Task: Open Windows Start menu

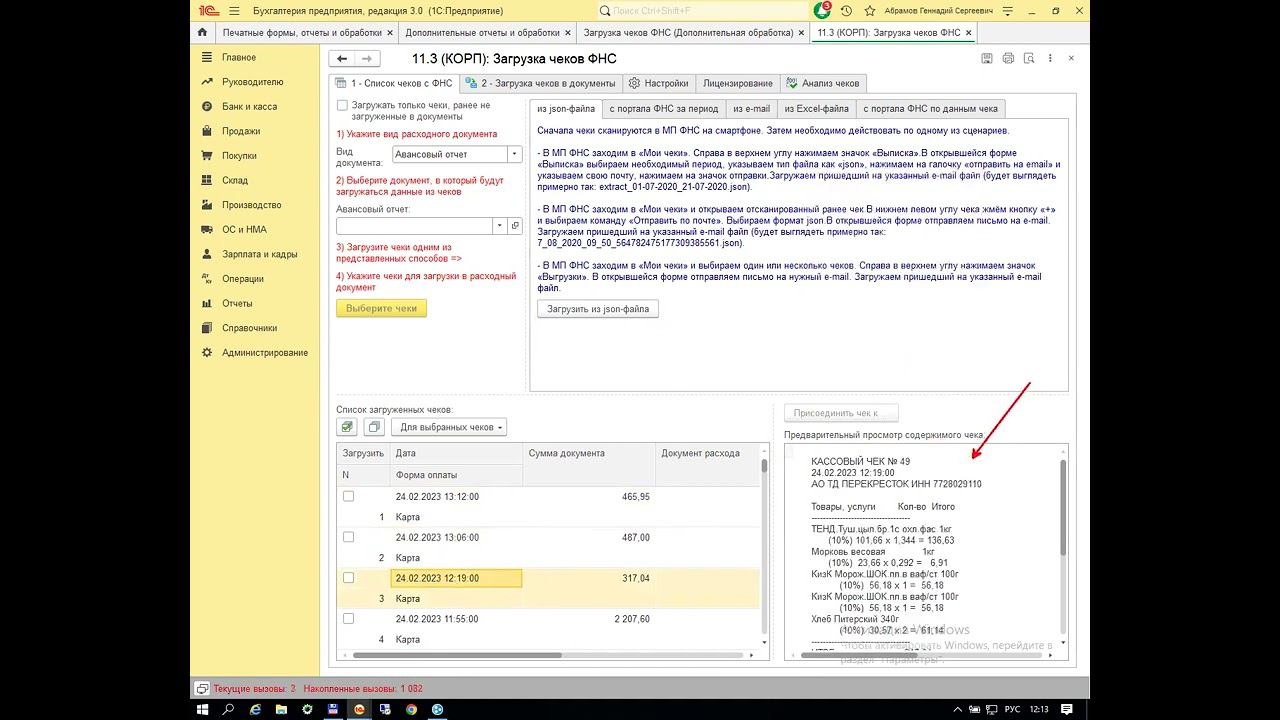Action: tap(203, 709)
